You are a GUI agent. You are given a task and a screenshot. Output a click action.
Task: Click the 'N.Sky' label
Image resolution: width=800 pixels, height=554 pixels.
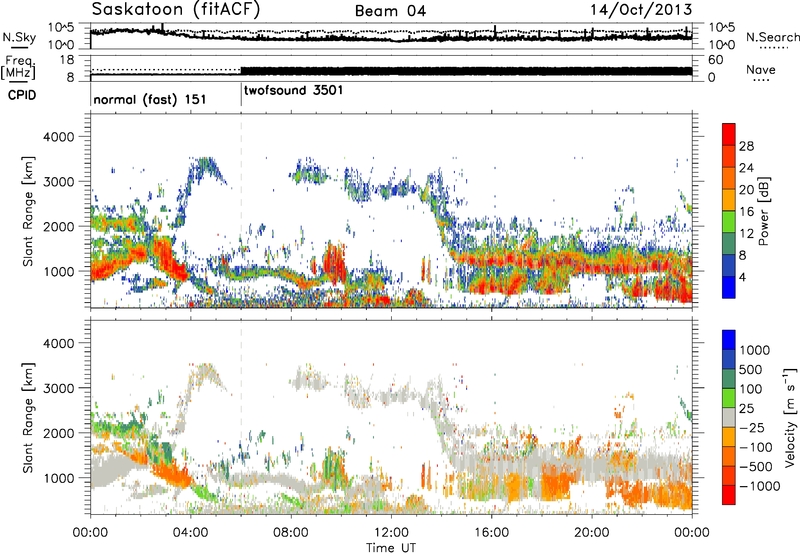19,37
